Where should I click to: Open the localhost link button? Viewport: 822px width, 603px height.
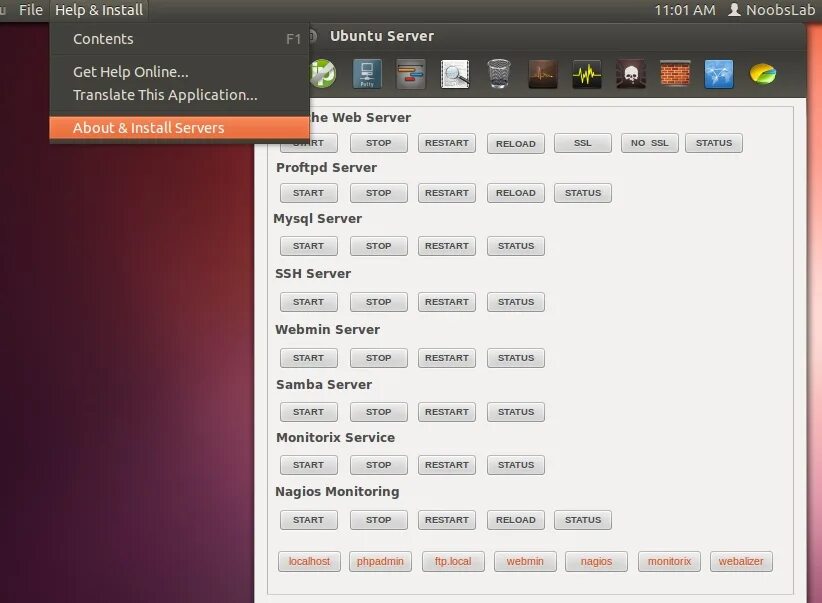pos(309,562)
